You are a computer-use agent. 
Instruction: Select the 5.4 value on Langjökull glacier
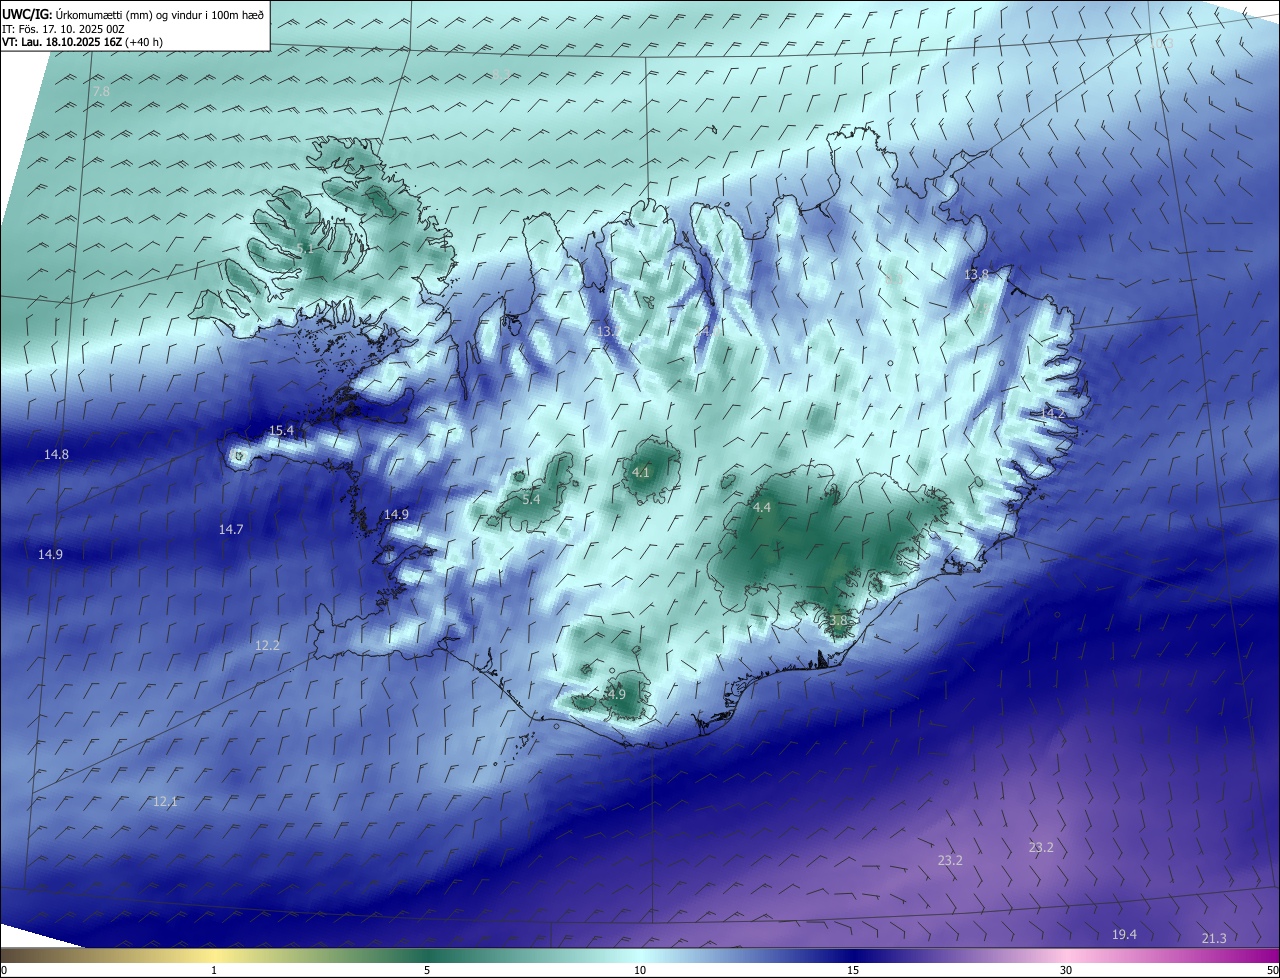[x=531, y=499]
